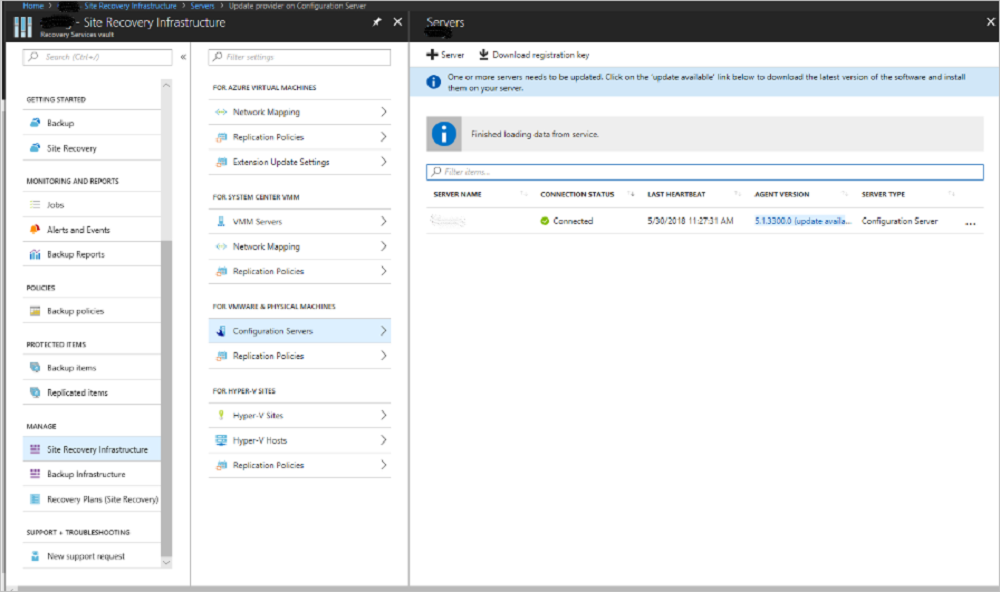This screenshot has height=592, width=1000.
Task: Click Servers in the breadcrumb
Action: (x=203, y=6)
